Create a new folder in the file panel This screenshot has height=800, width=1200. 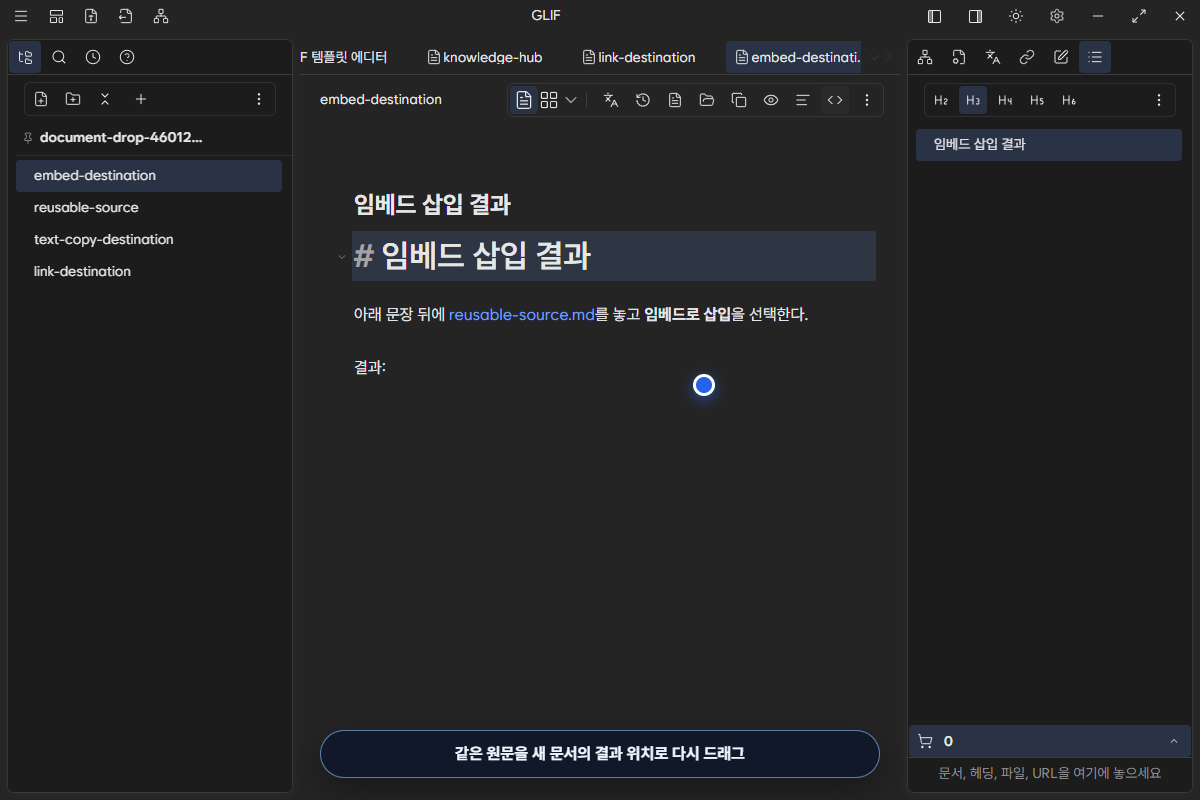(x=73, y=99)
